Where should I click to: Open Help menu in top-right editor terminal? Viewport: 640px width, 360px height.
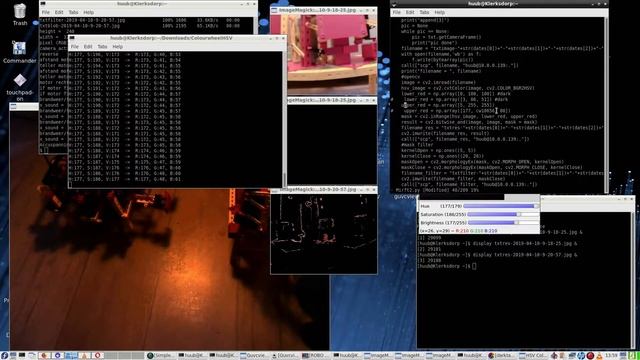[440, 12]
